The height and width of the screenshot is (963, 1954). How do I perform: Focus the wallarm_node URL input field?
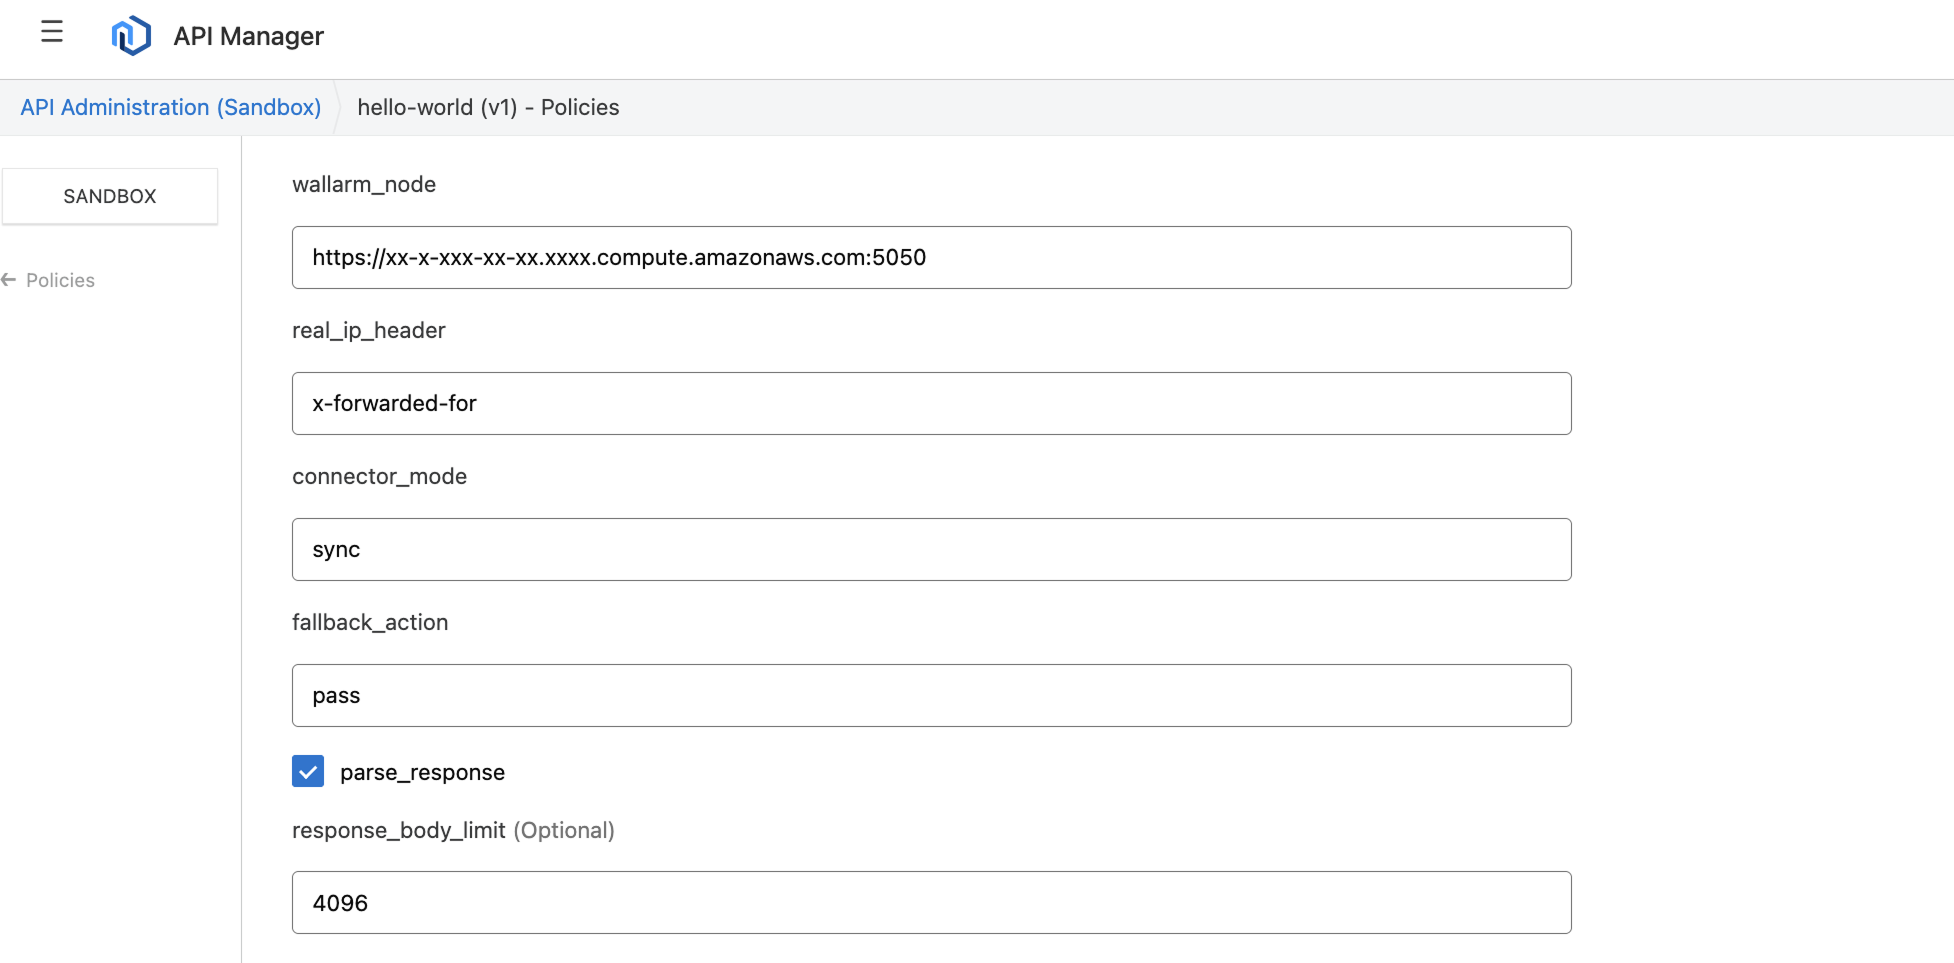click(x=931, y=258)
